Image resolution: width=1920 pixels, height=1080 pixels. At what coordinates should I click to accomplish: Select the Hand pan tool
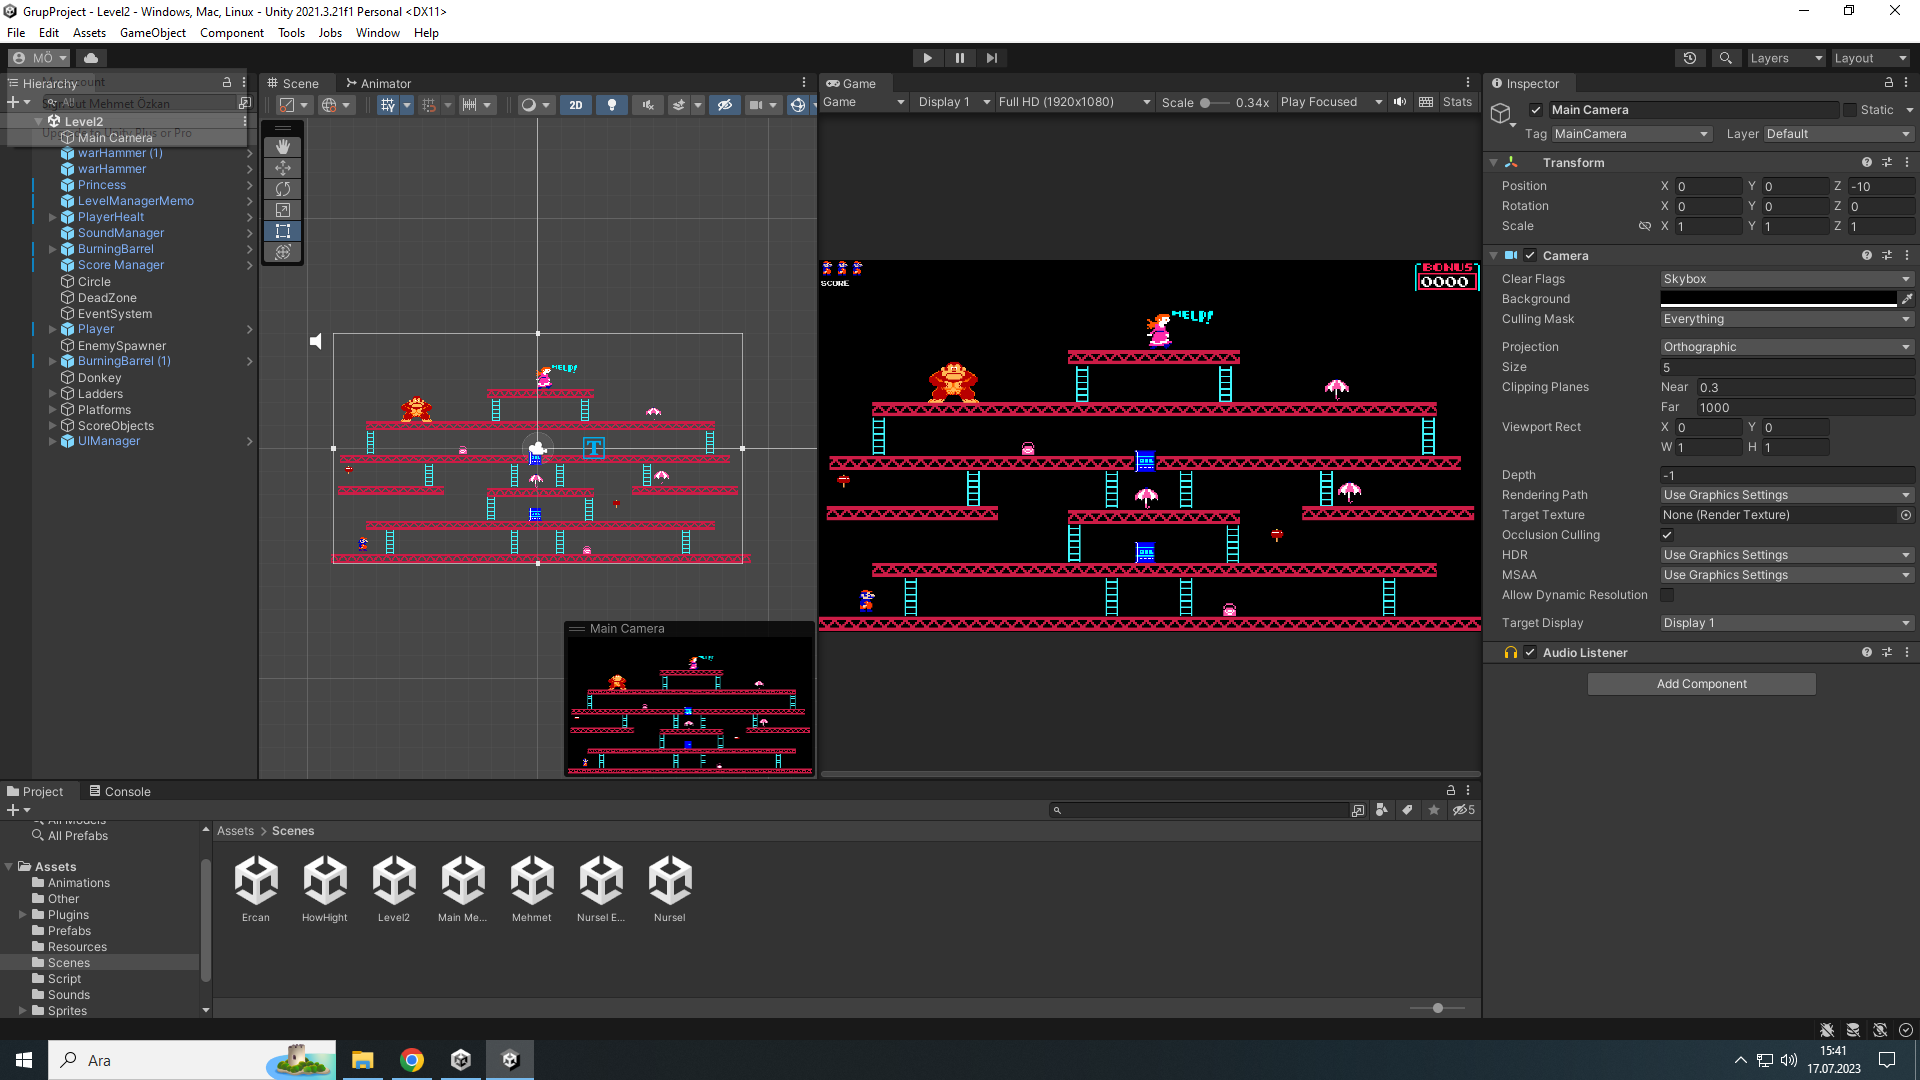point(283,147)
